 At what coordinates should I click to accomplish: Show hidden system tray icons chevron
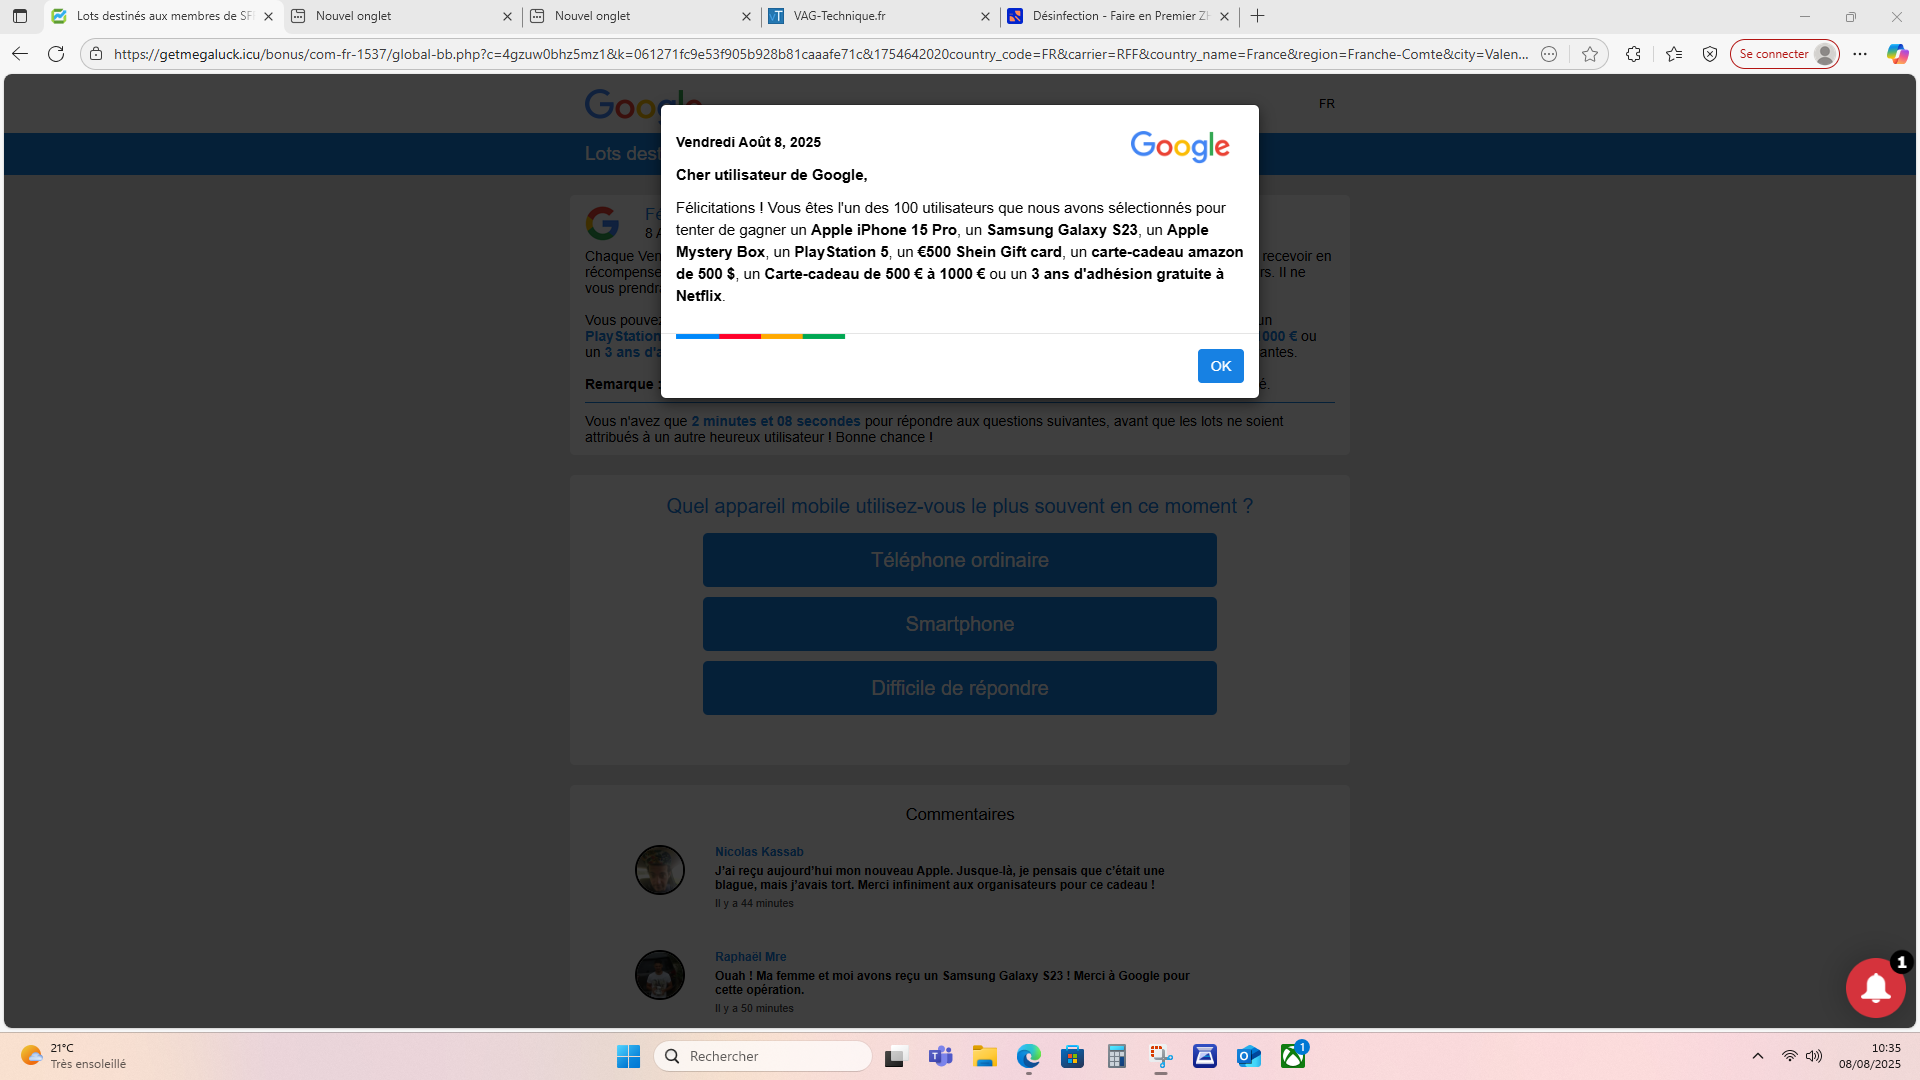[1758, 1056]
